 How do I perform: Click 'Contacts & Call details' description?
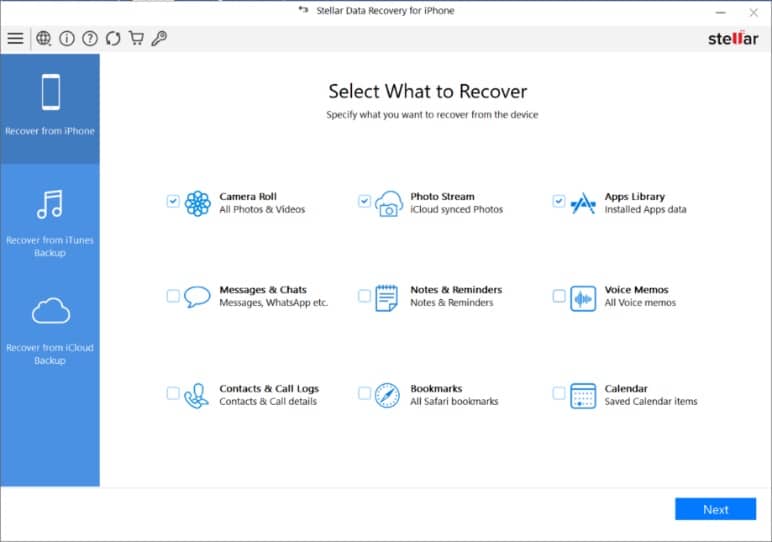point(268,402)
